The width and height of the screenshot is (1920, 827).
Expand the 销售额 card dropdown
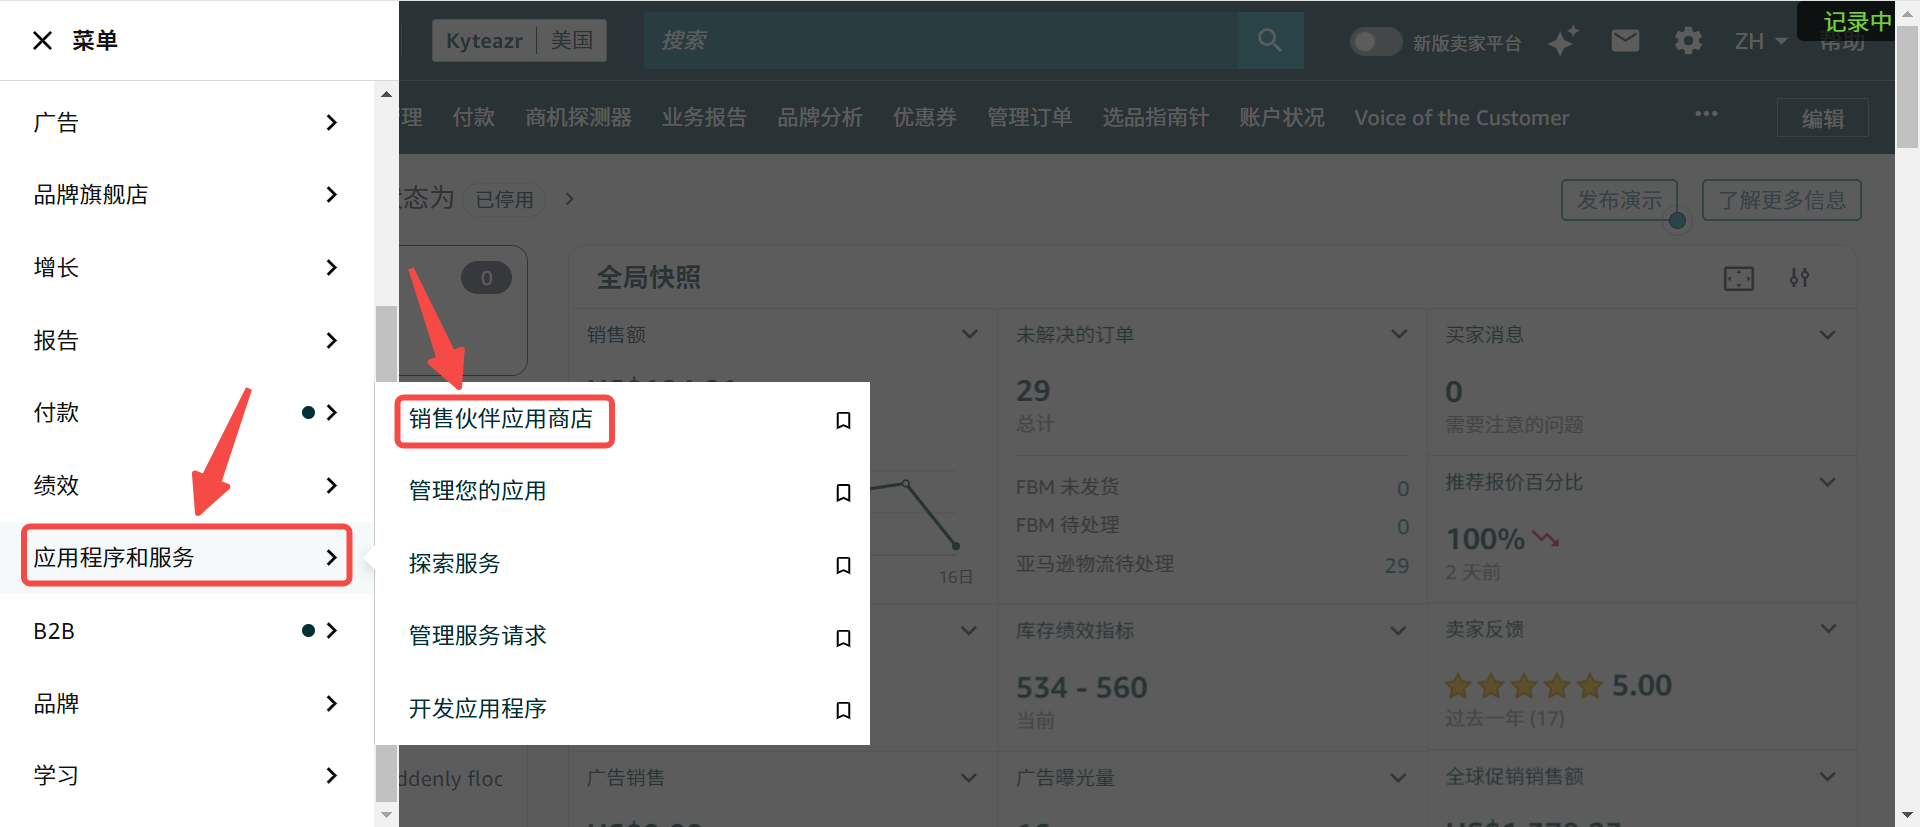point(969,334)
